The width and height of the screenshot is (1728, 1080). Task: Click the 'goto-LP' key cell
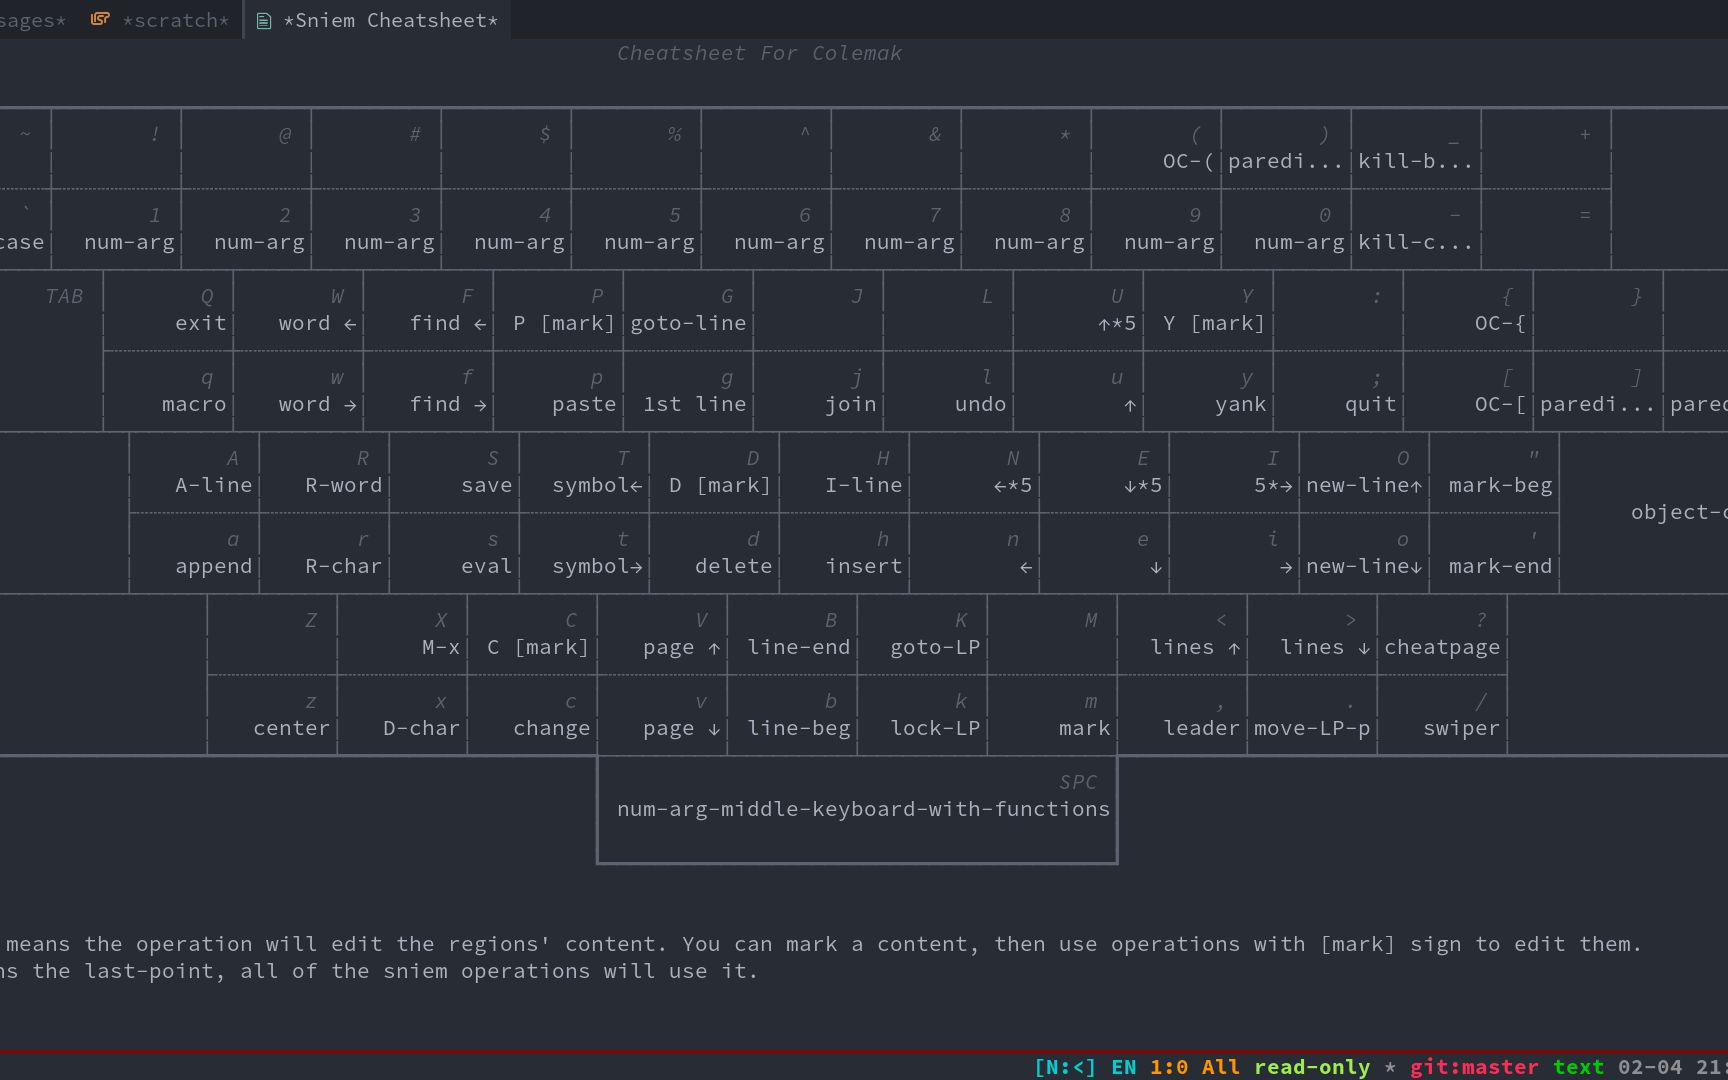(923, 634)
